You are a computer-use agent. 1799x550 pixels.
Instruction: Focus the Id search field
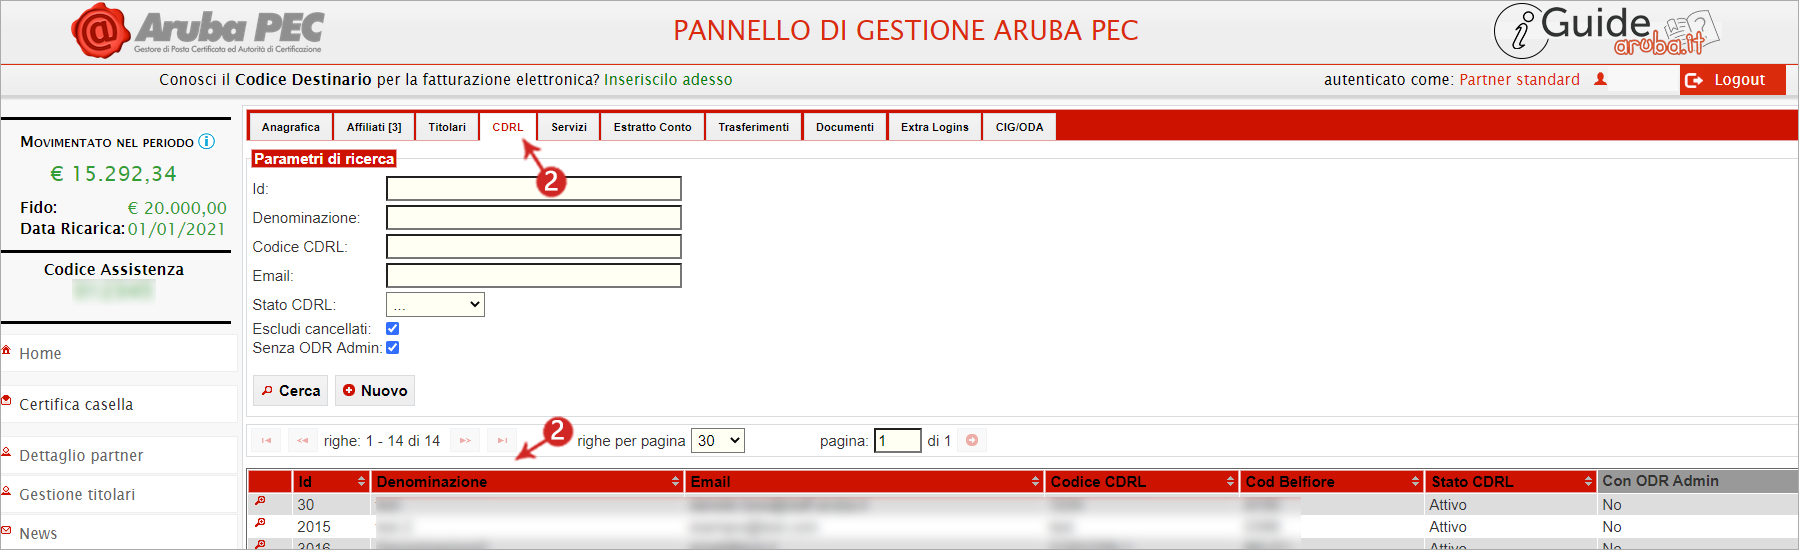coord(534,188)
